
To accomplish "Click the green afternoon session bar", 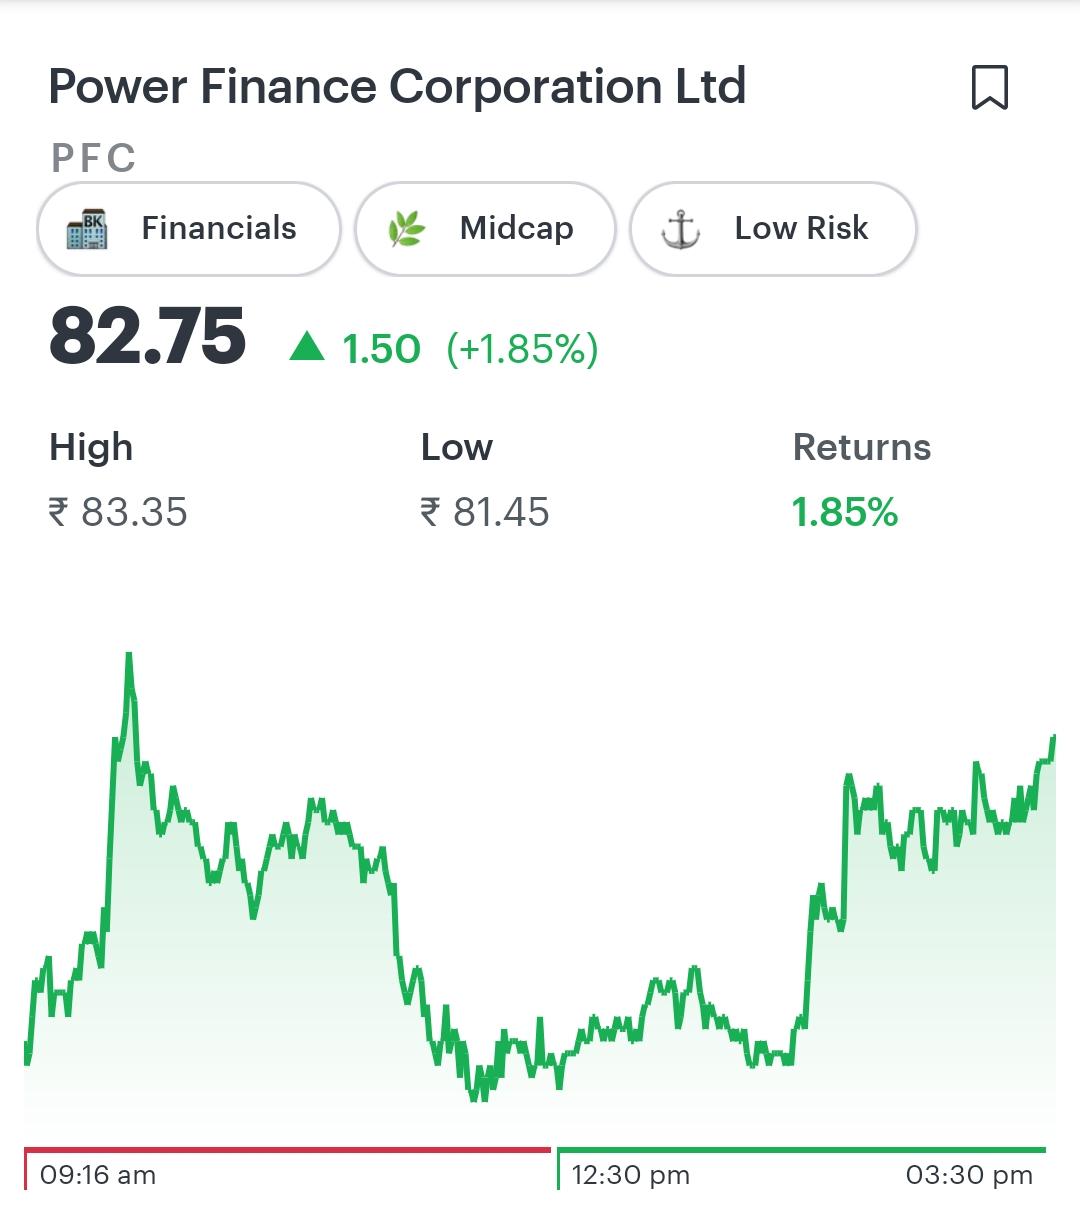I will 801,1151.
